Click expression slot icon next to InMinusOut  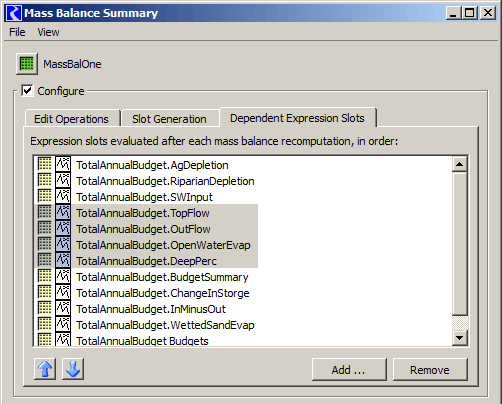pyautogui.click(x=63, y=309)
